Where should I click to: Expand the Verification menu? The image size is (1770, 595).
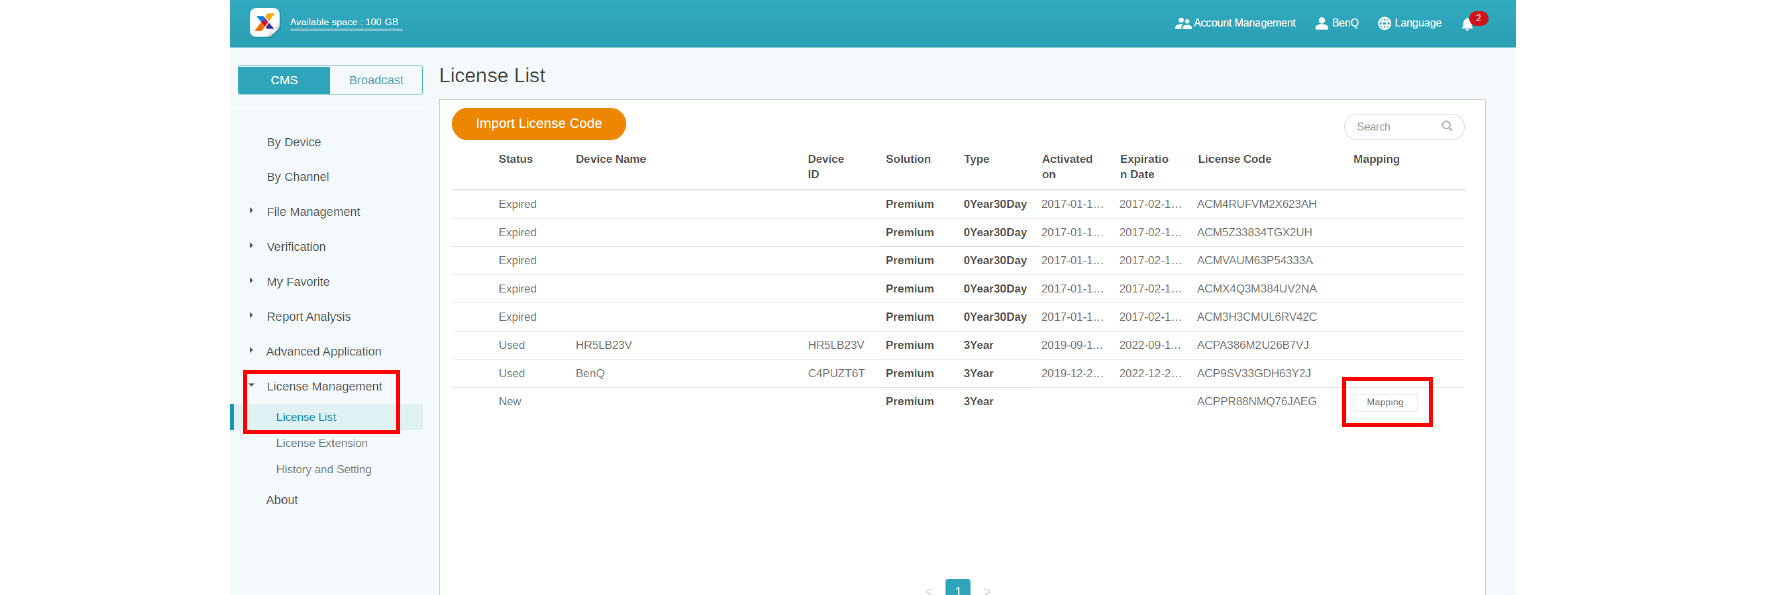296,247
